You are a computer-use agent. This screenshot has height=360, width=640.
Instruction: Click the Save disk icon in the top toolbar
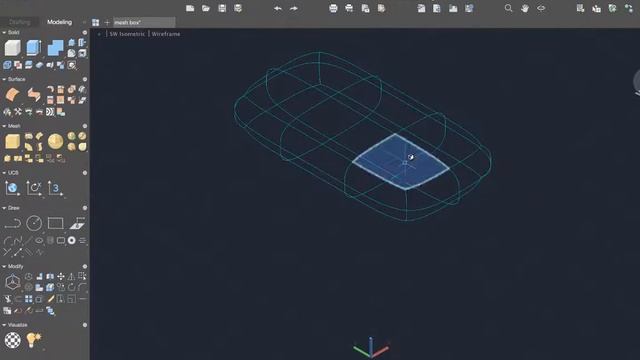(x=222, y=8)
